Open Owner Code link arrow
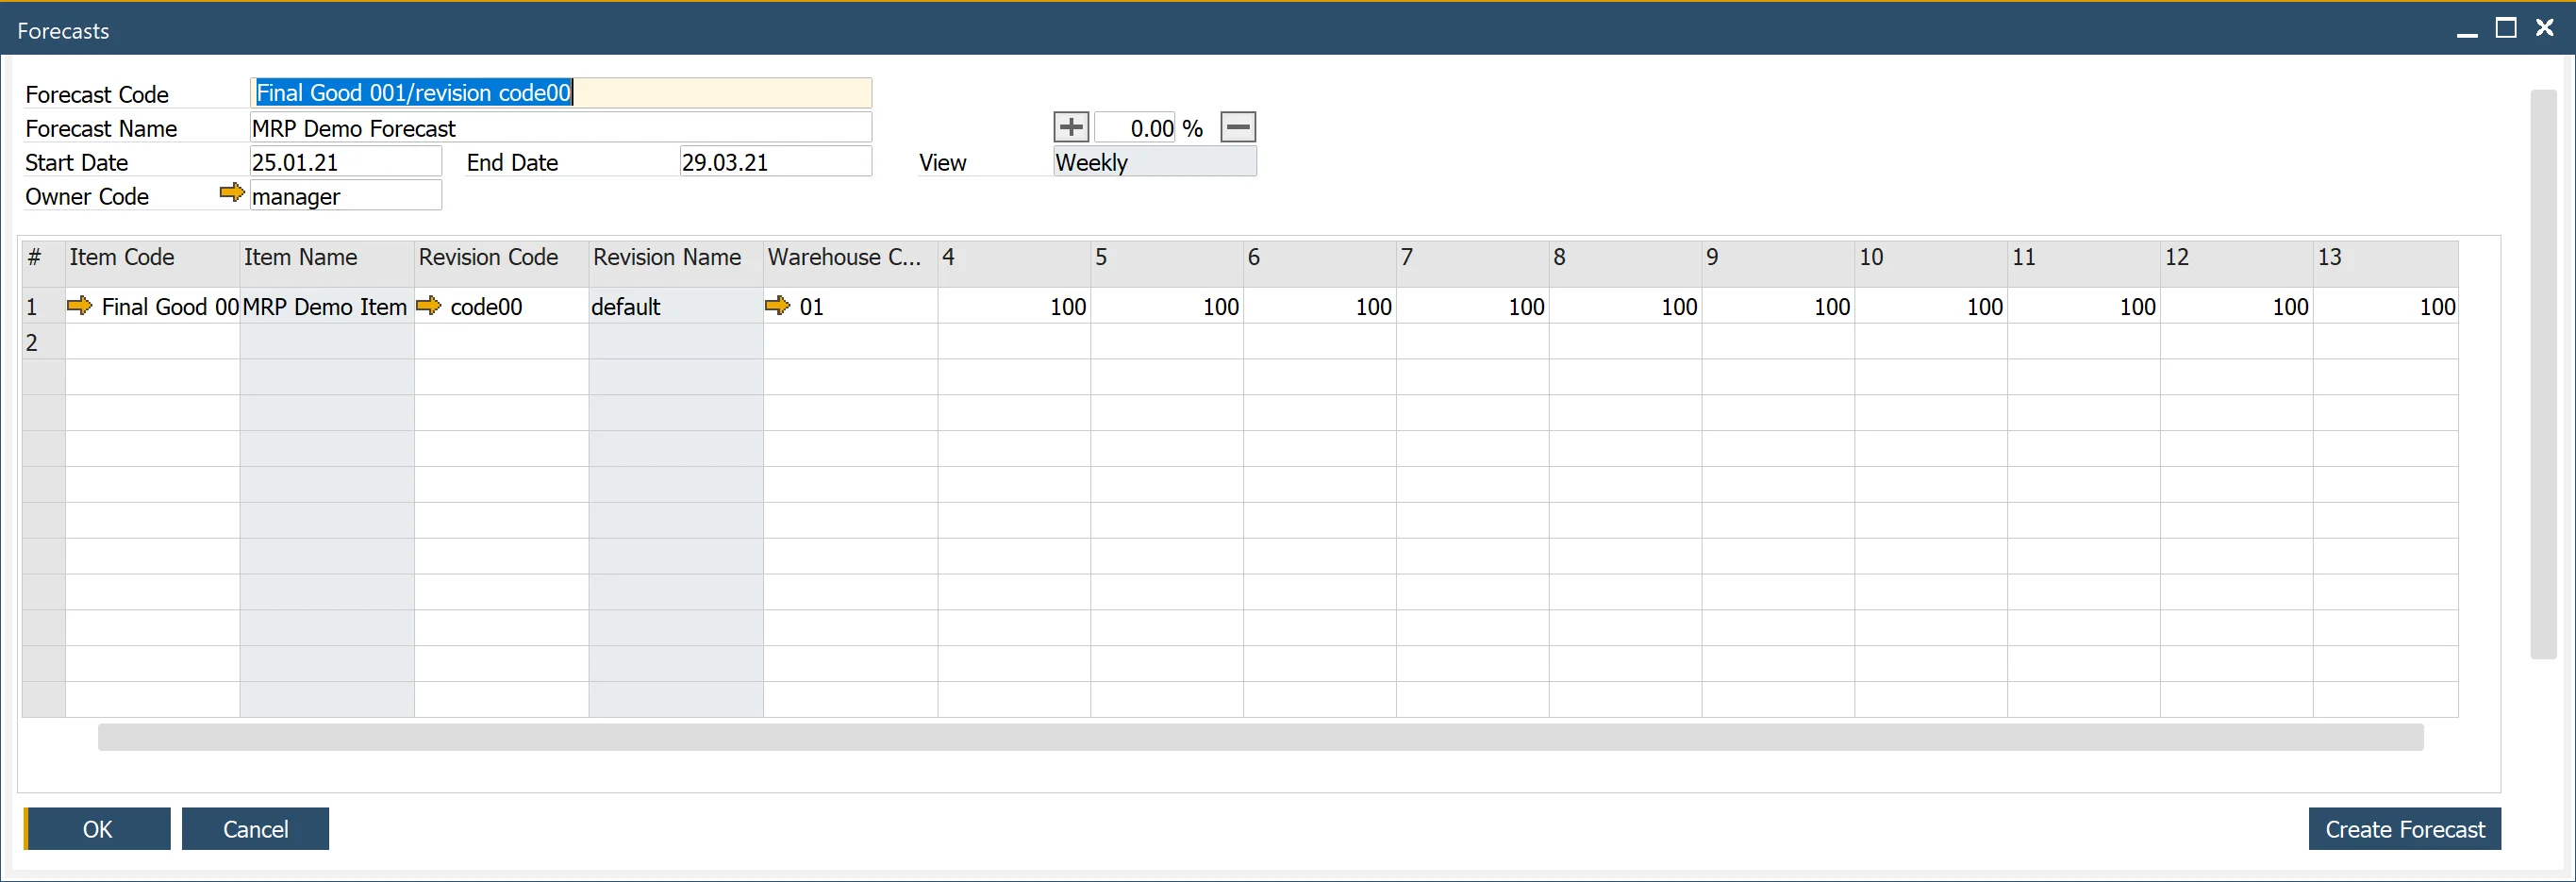 click(x=231, y=192)
